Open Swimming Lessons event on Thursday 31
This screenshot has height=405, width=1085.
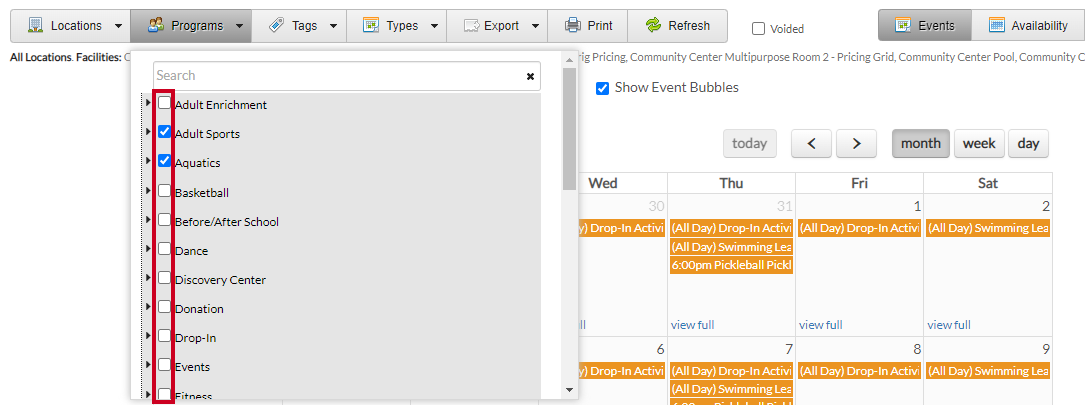[731, 247]
